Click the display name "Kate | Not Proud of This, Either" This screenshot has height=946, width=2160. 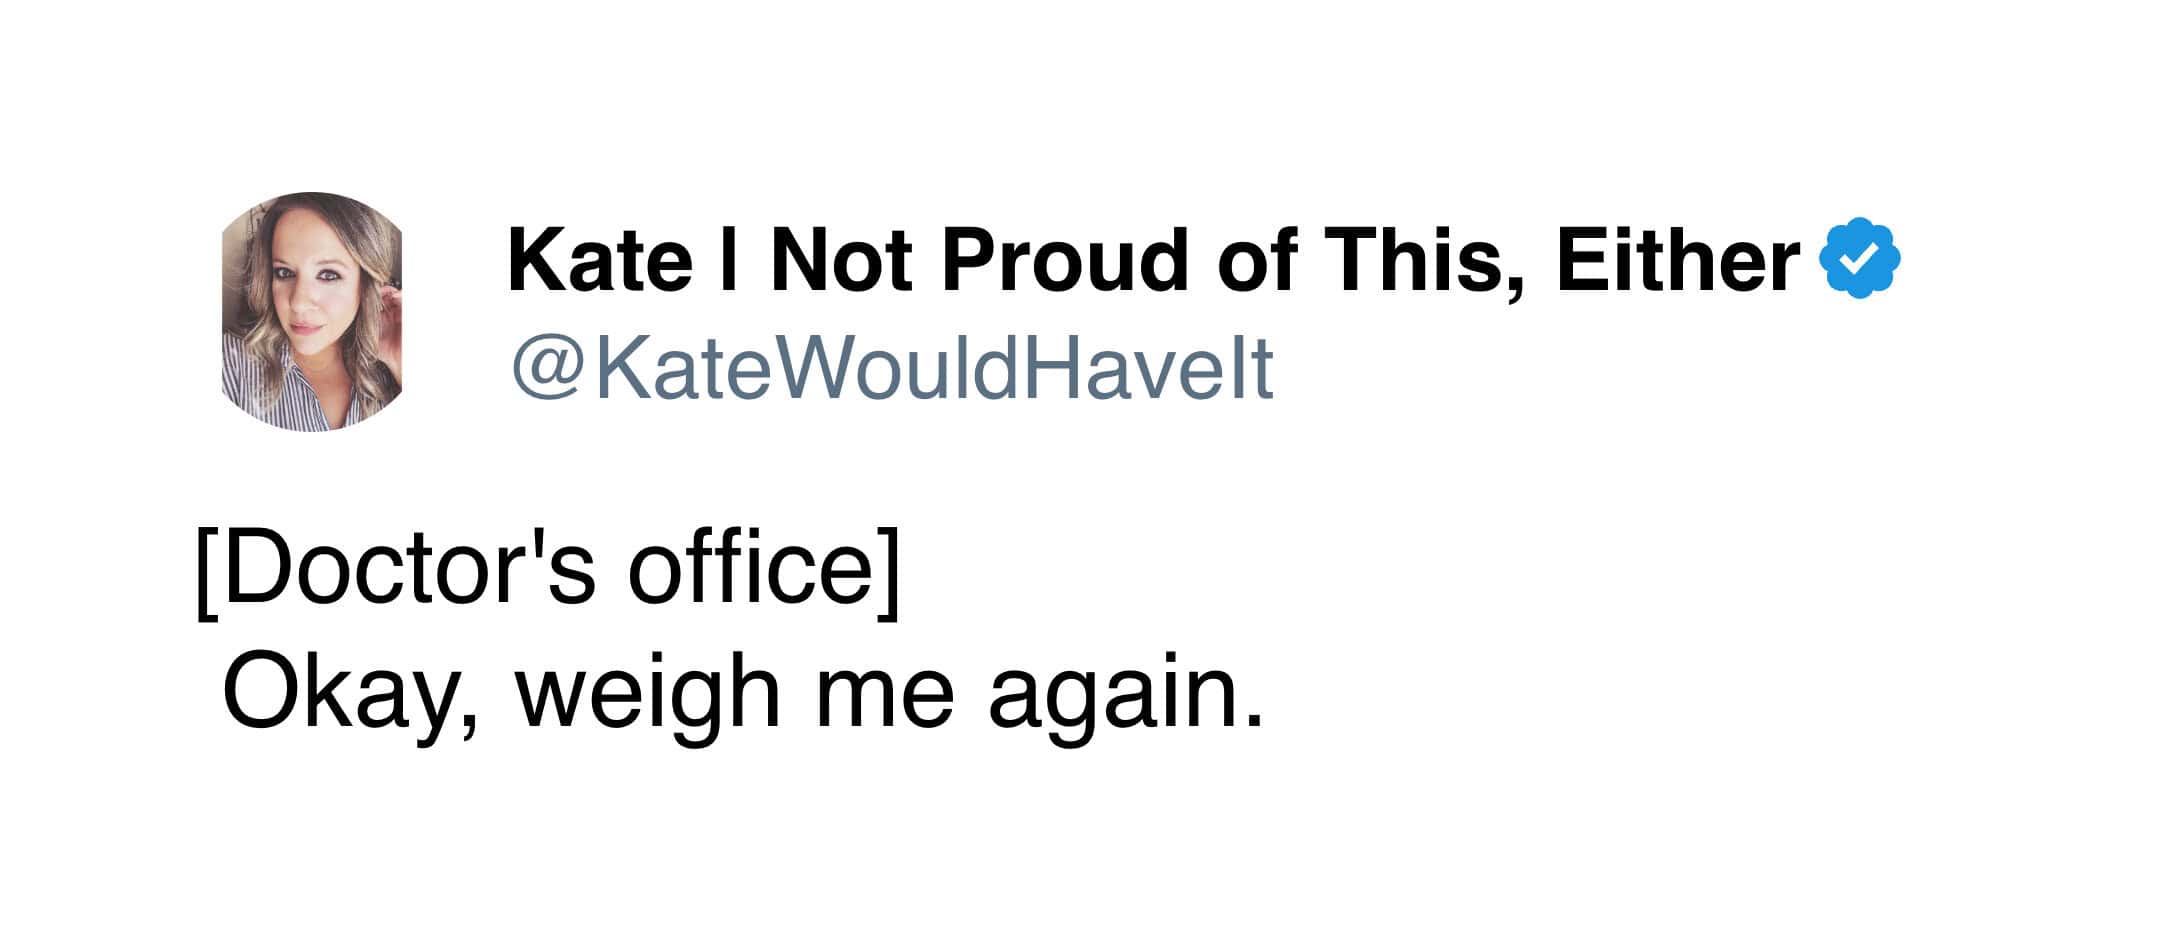tap(1152, 260)
